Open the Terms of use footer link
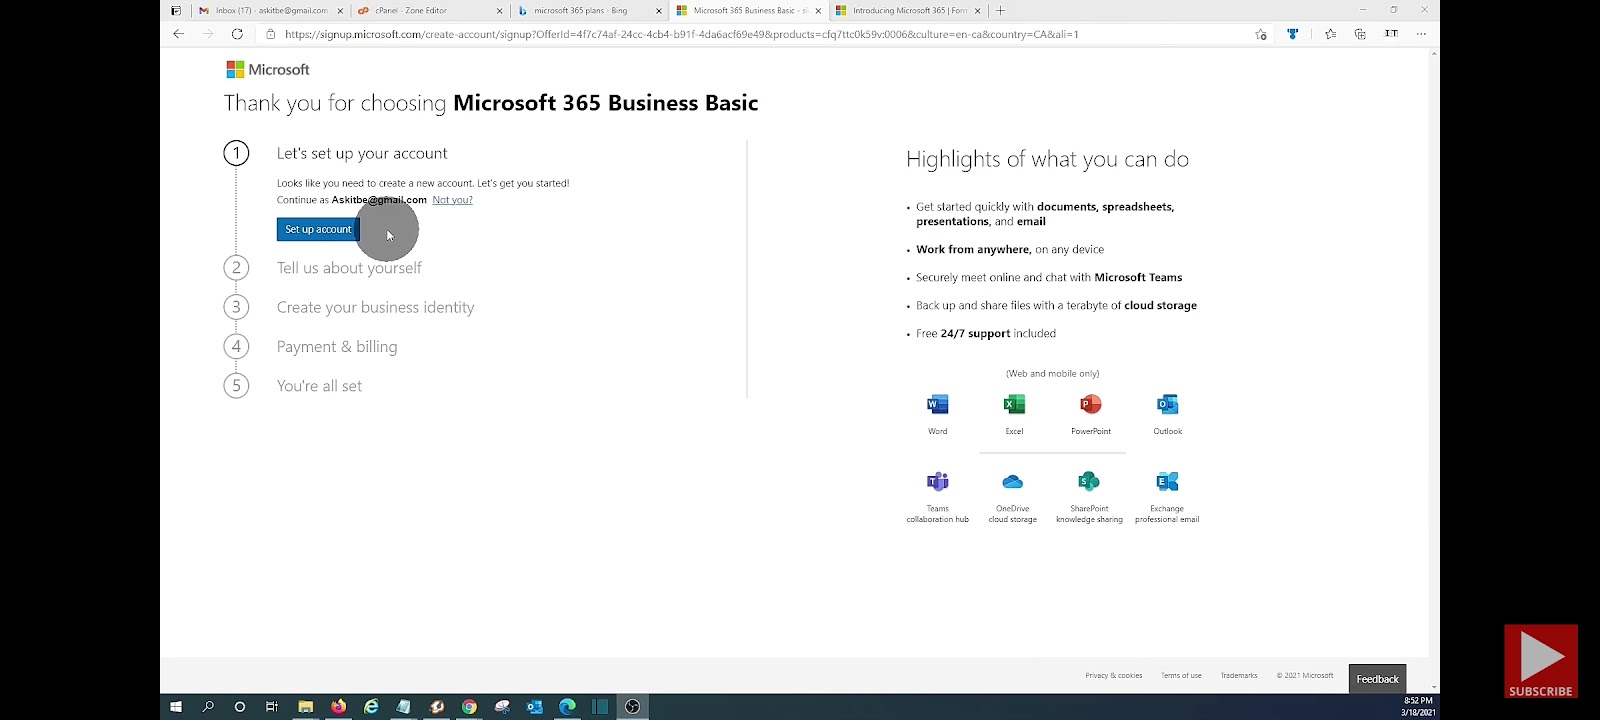 [1181, 675]
